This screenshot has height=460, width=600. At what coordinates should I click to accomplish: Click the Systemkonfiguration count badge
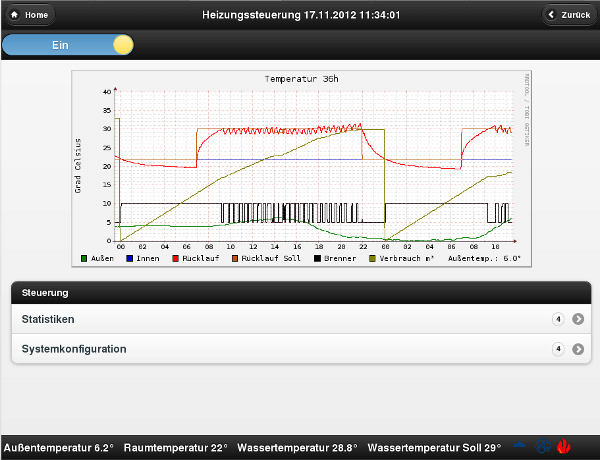[558, 349]
